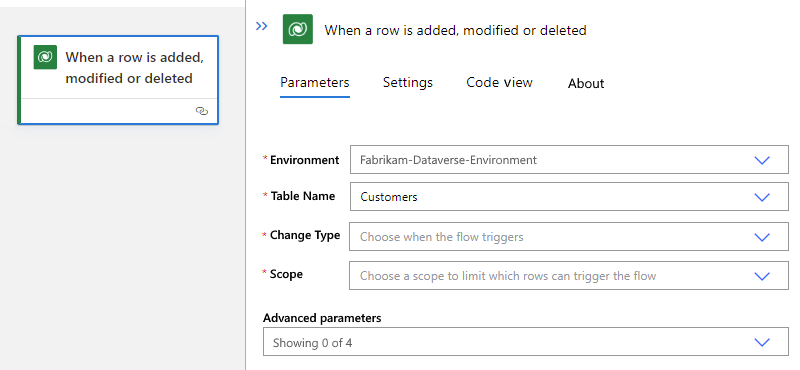This screenshot has height=370, width=800.
Task: Click 'Showing 0 of 4' field
Action: tap(526, 342)
